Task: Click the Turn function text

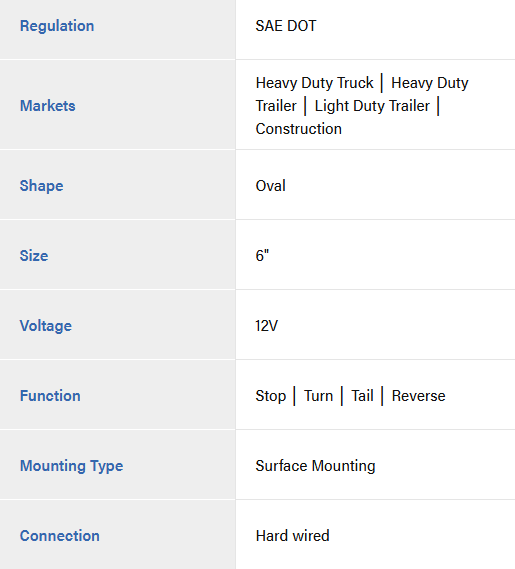Action: pyautogui.click(x=318, y=396)
